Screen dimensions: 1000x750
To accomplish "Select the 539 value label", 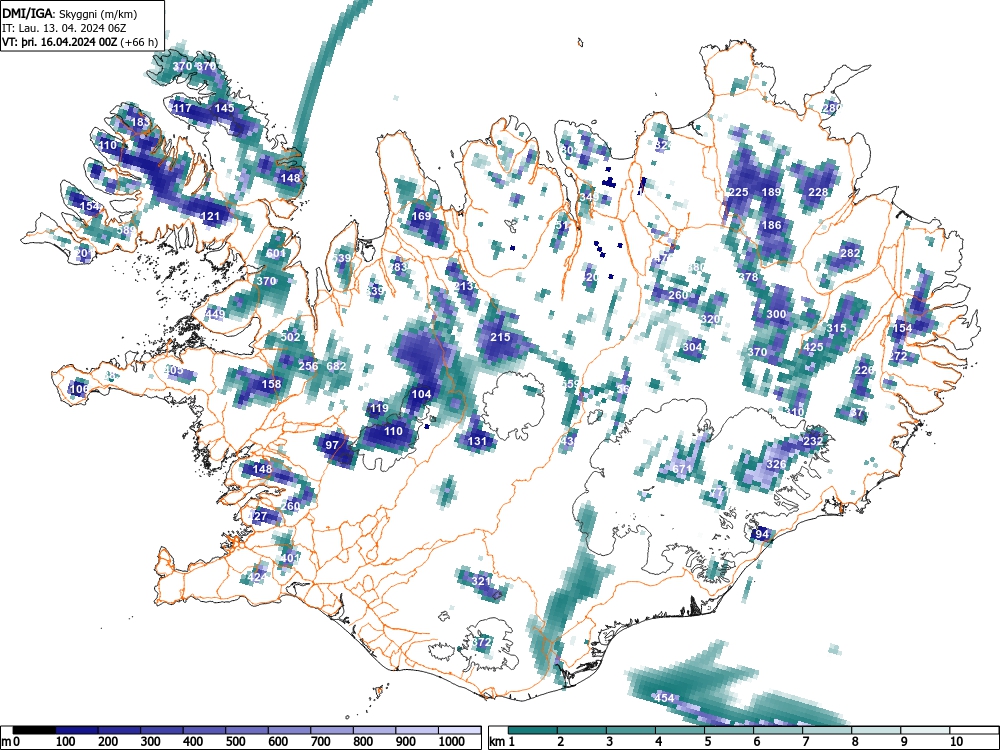I will pos(342,258).
